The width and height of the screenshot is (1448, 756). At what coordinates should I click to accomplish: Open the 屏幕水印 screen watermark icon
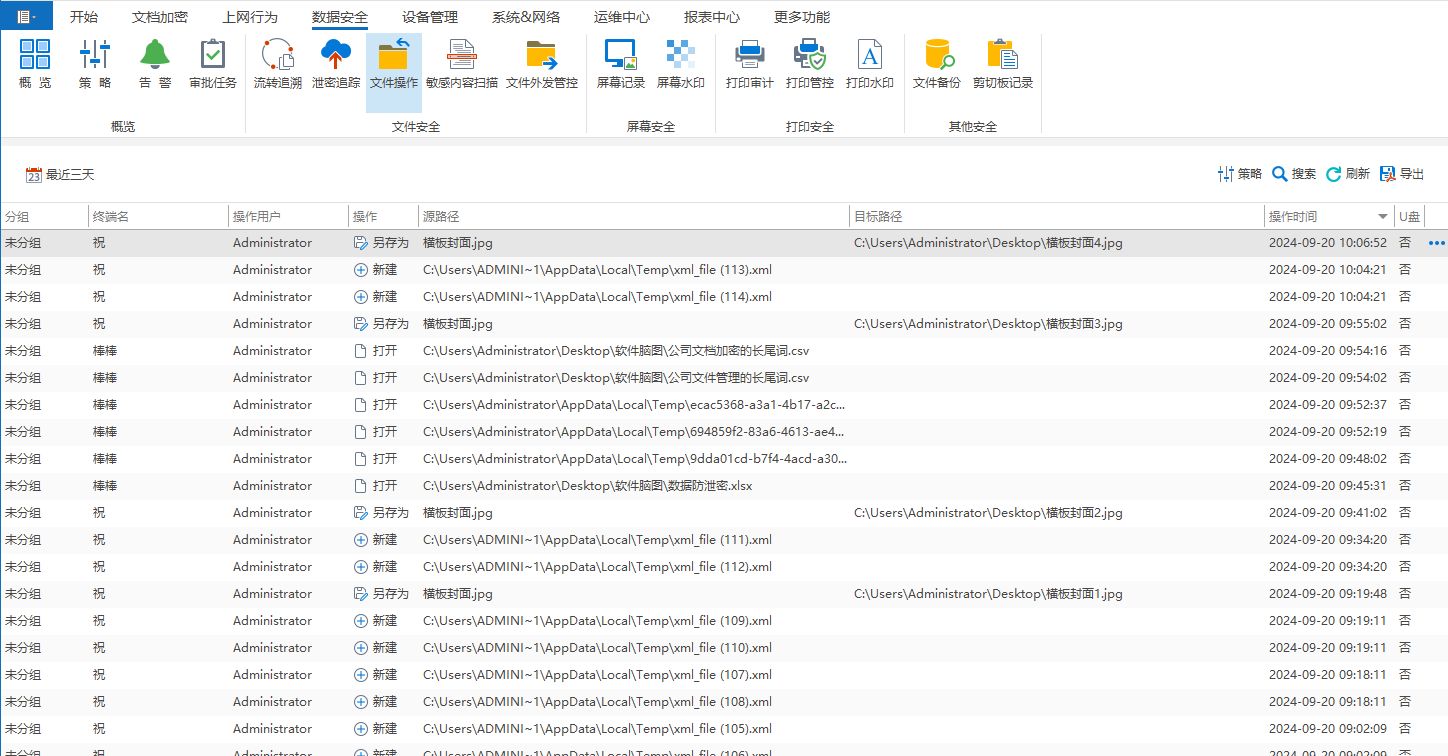680,65
